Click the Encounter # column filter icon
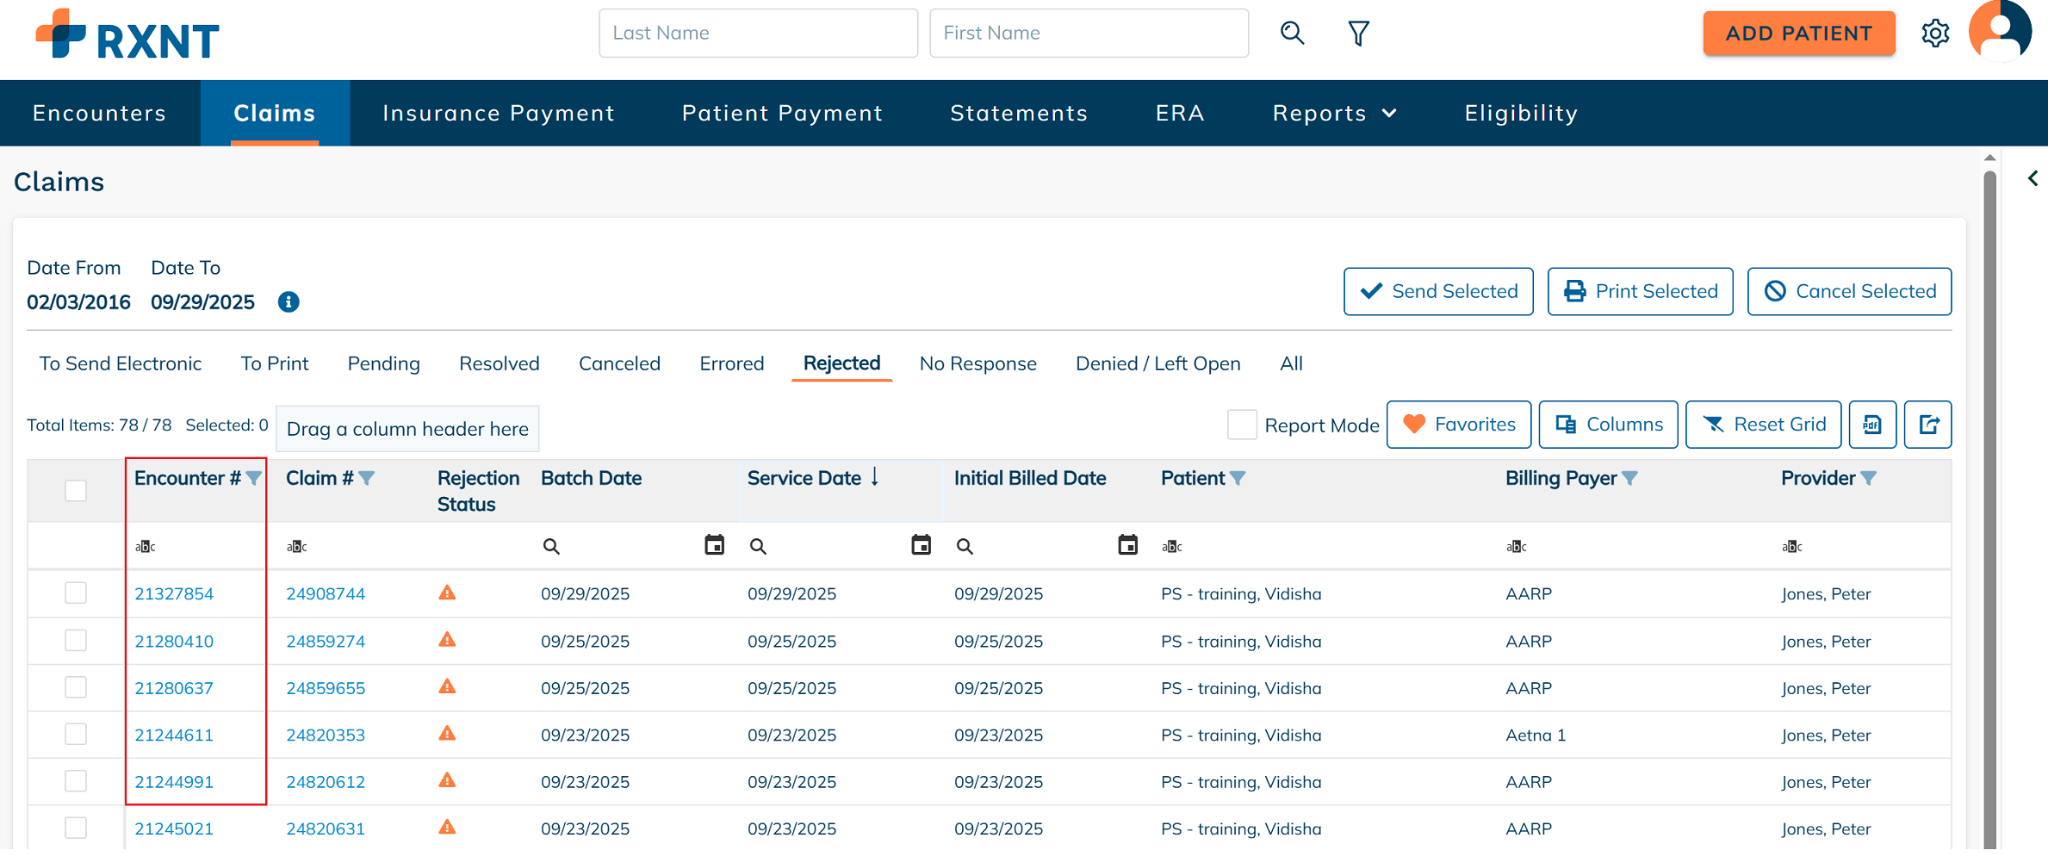Image resolution: width=2048 pixels, height=855 pixels. [x=254, y=479]
